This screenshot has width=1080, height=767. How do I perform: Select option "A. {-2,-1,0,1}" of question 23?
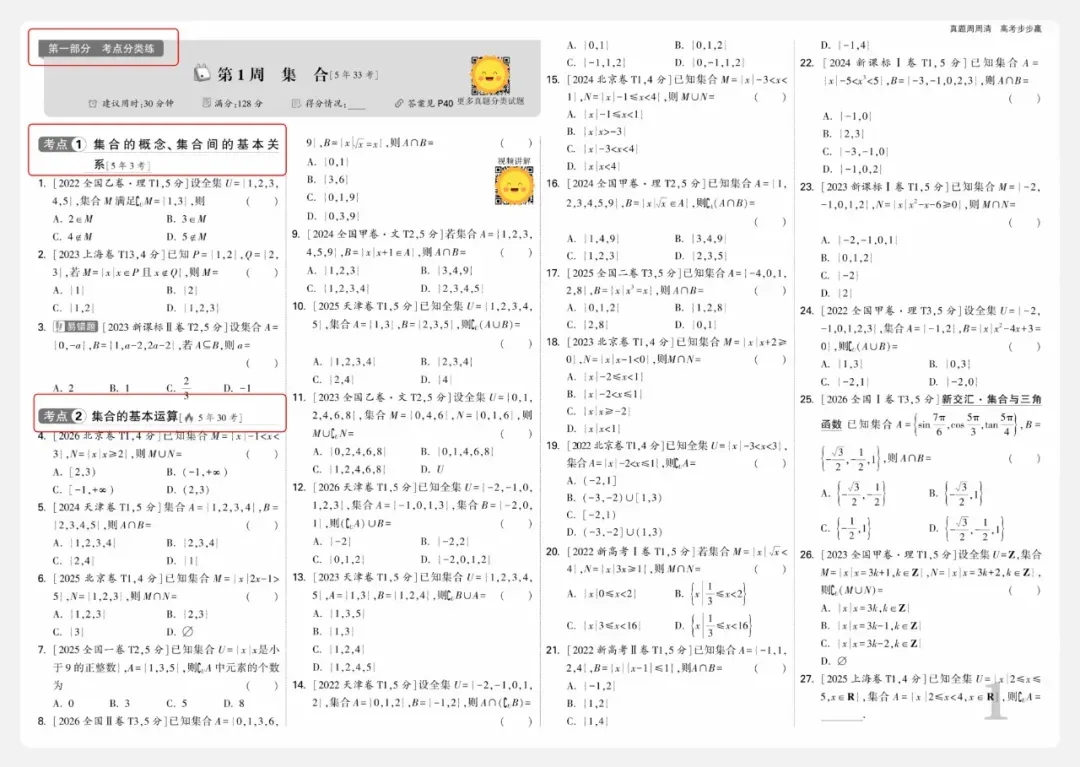[x=859, y=240]
